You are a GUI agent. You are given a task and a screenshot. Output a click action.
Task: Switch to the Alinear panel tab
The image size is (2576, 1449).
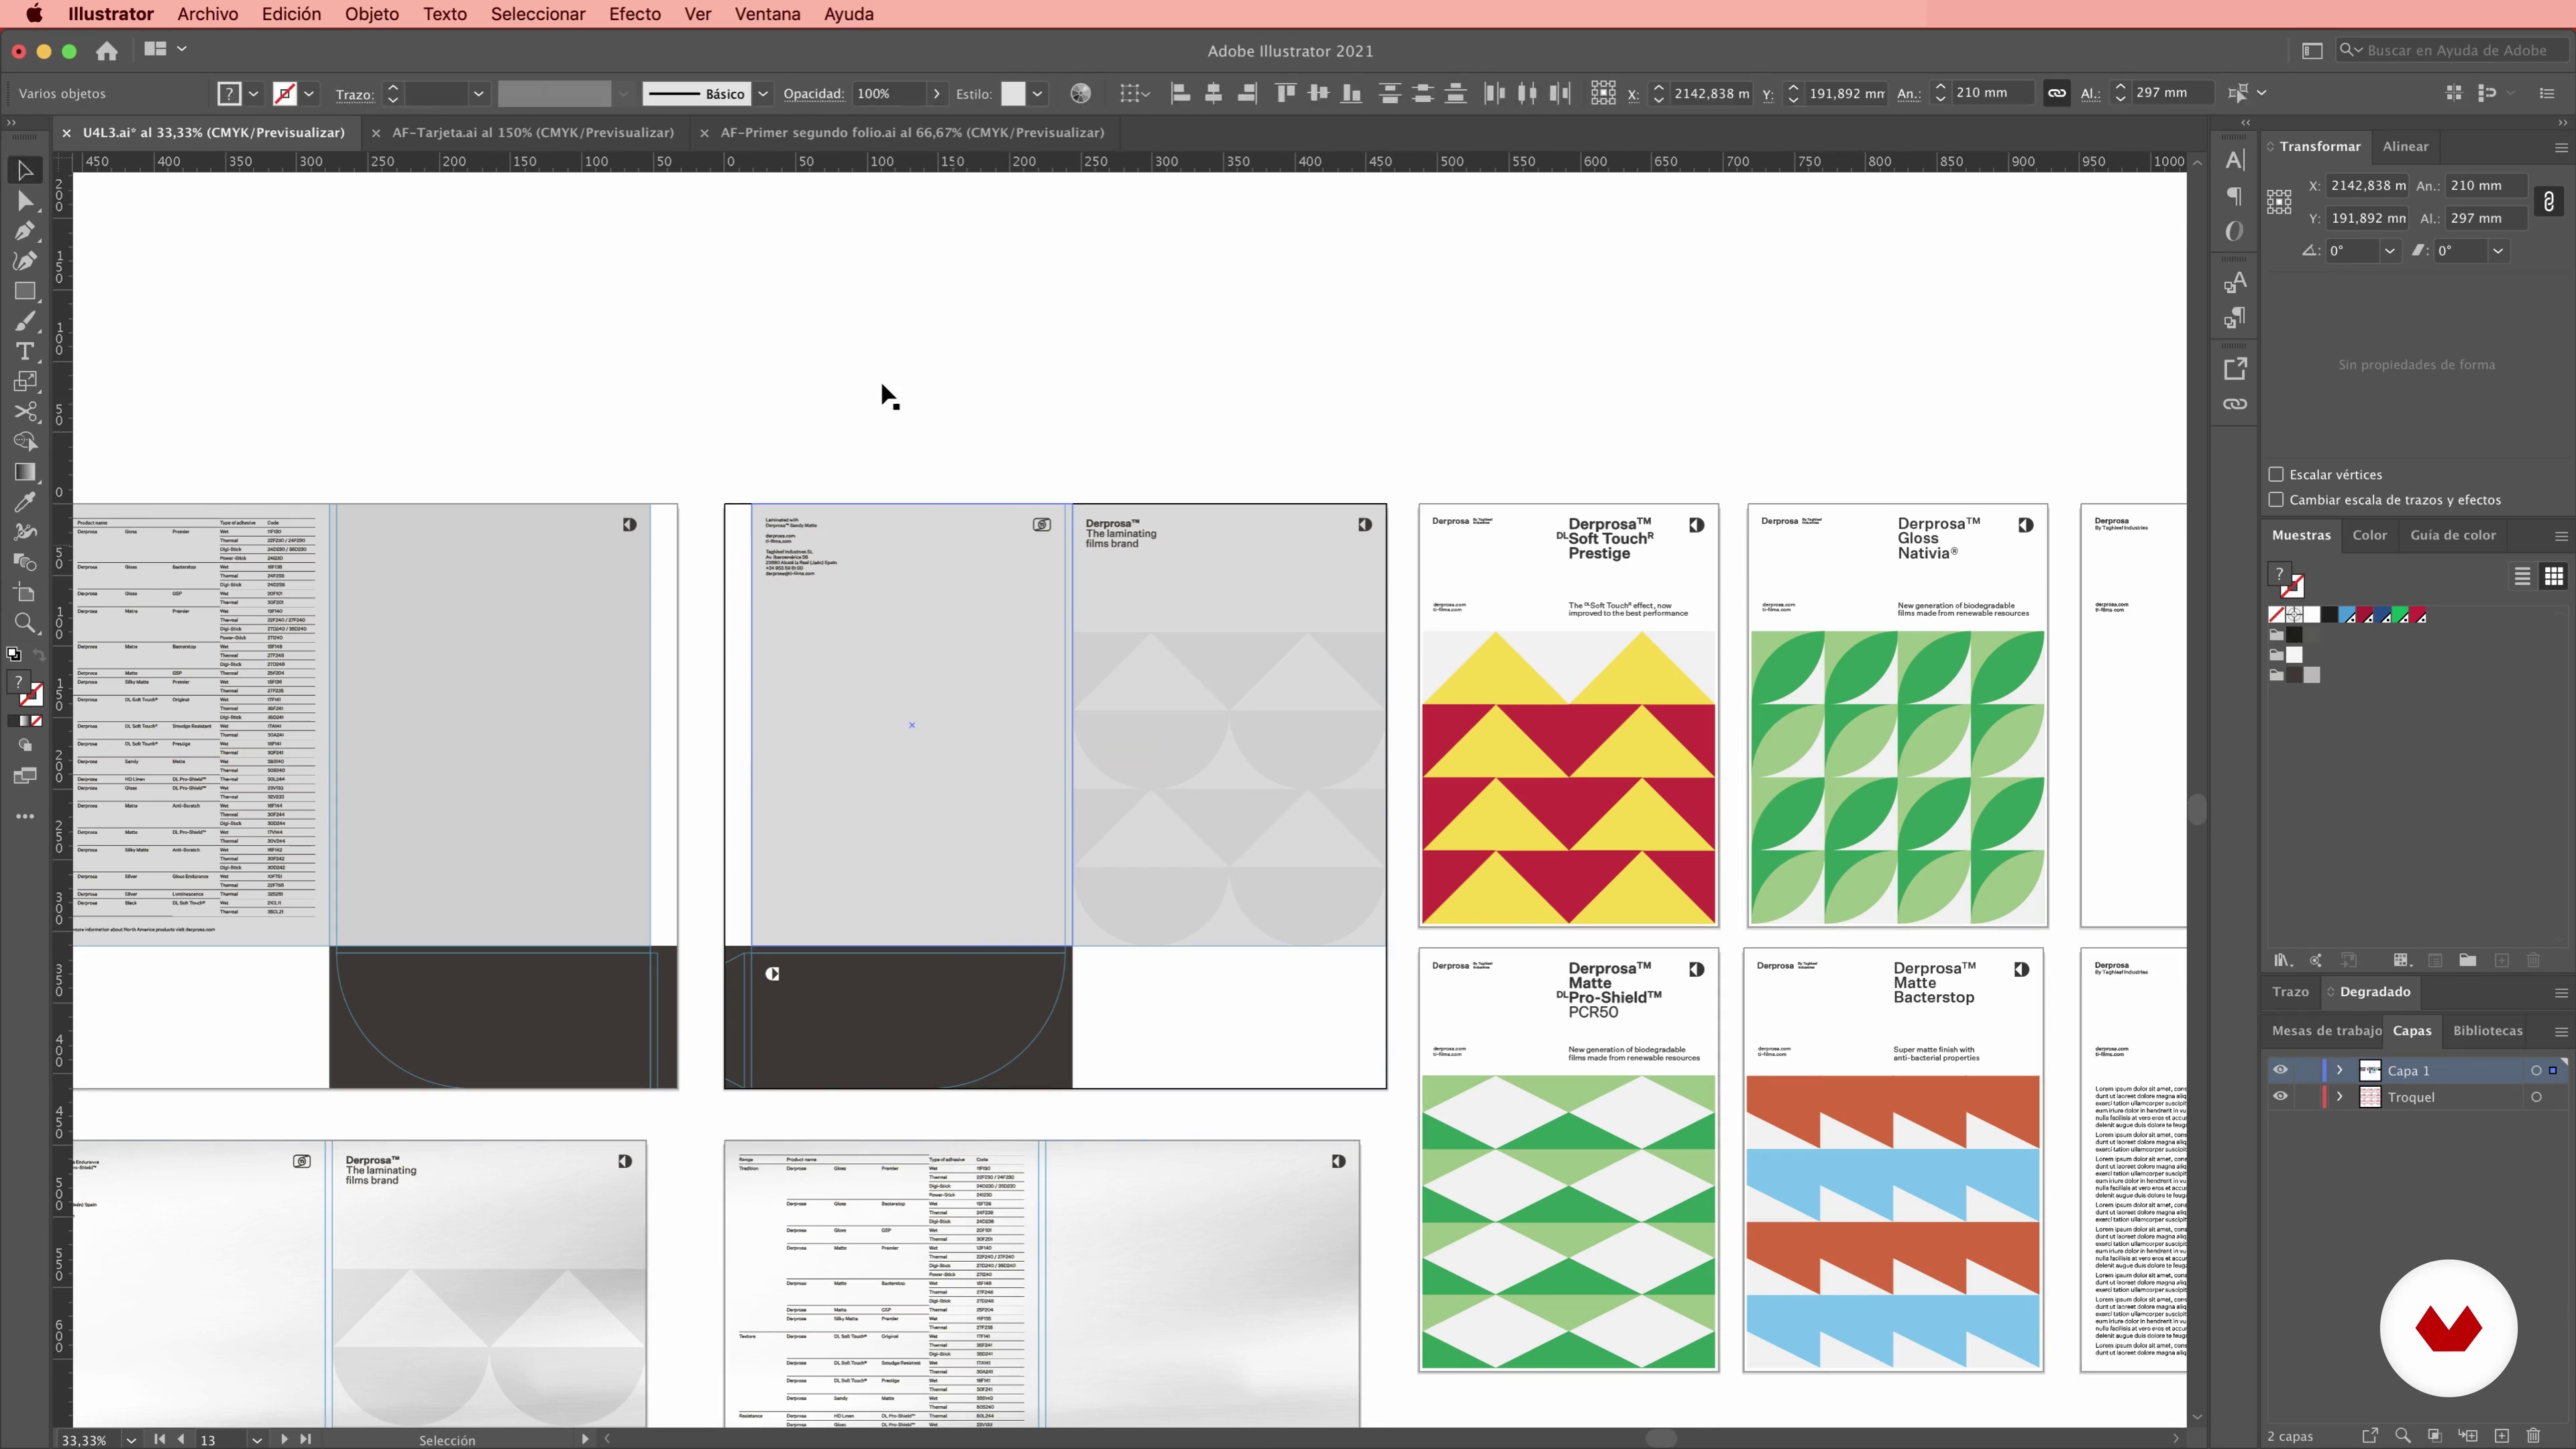click(x=2405, y=146)
